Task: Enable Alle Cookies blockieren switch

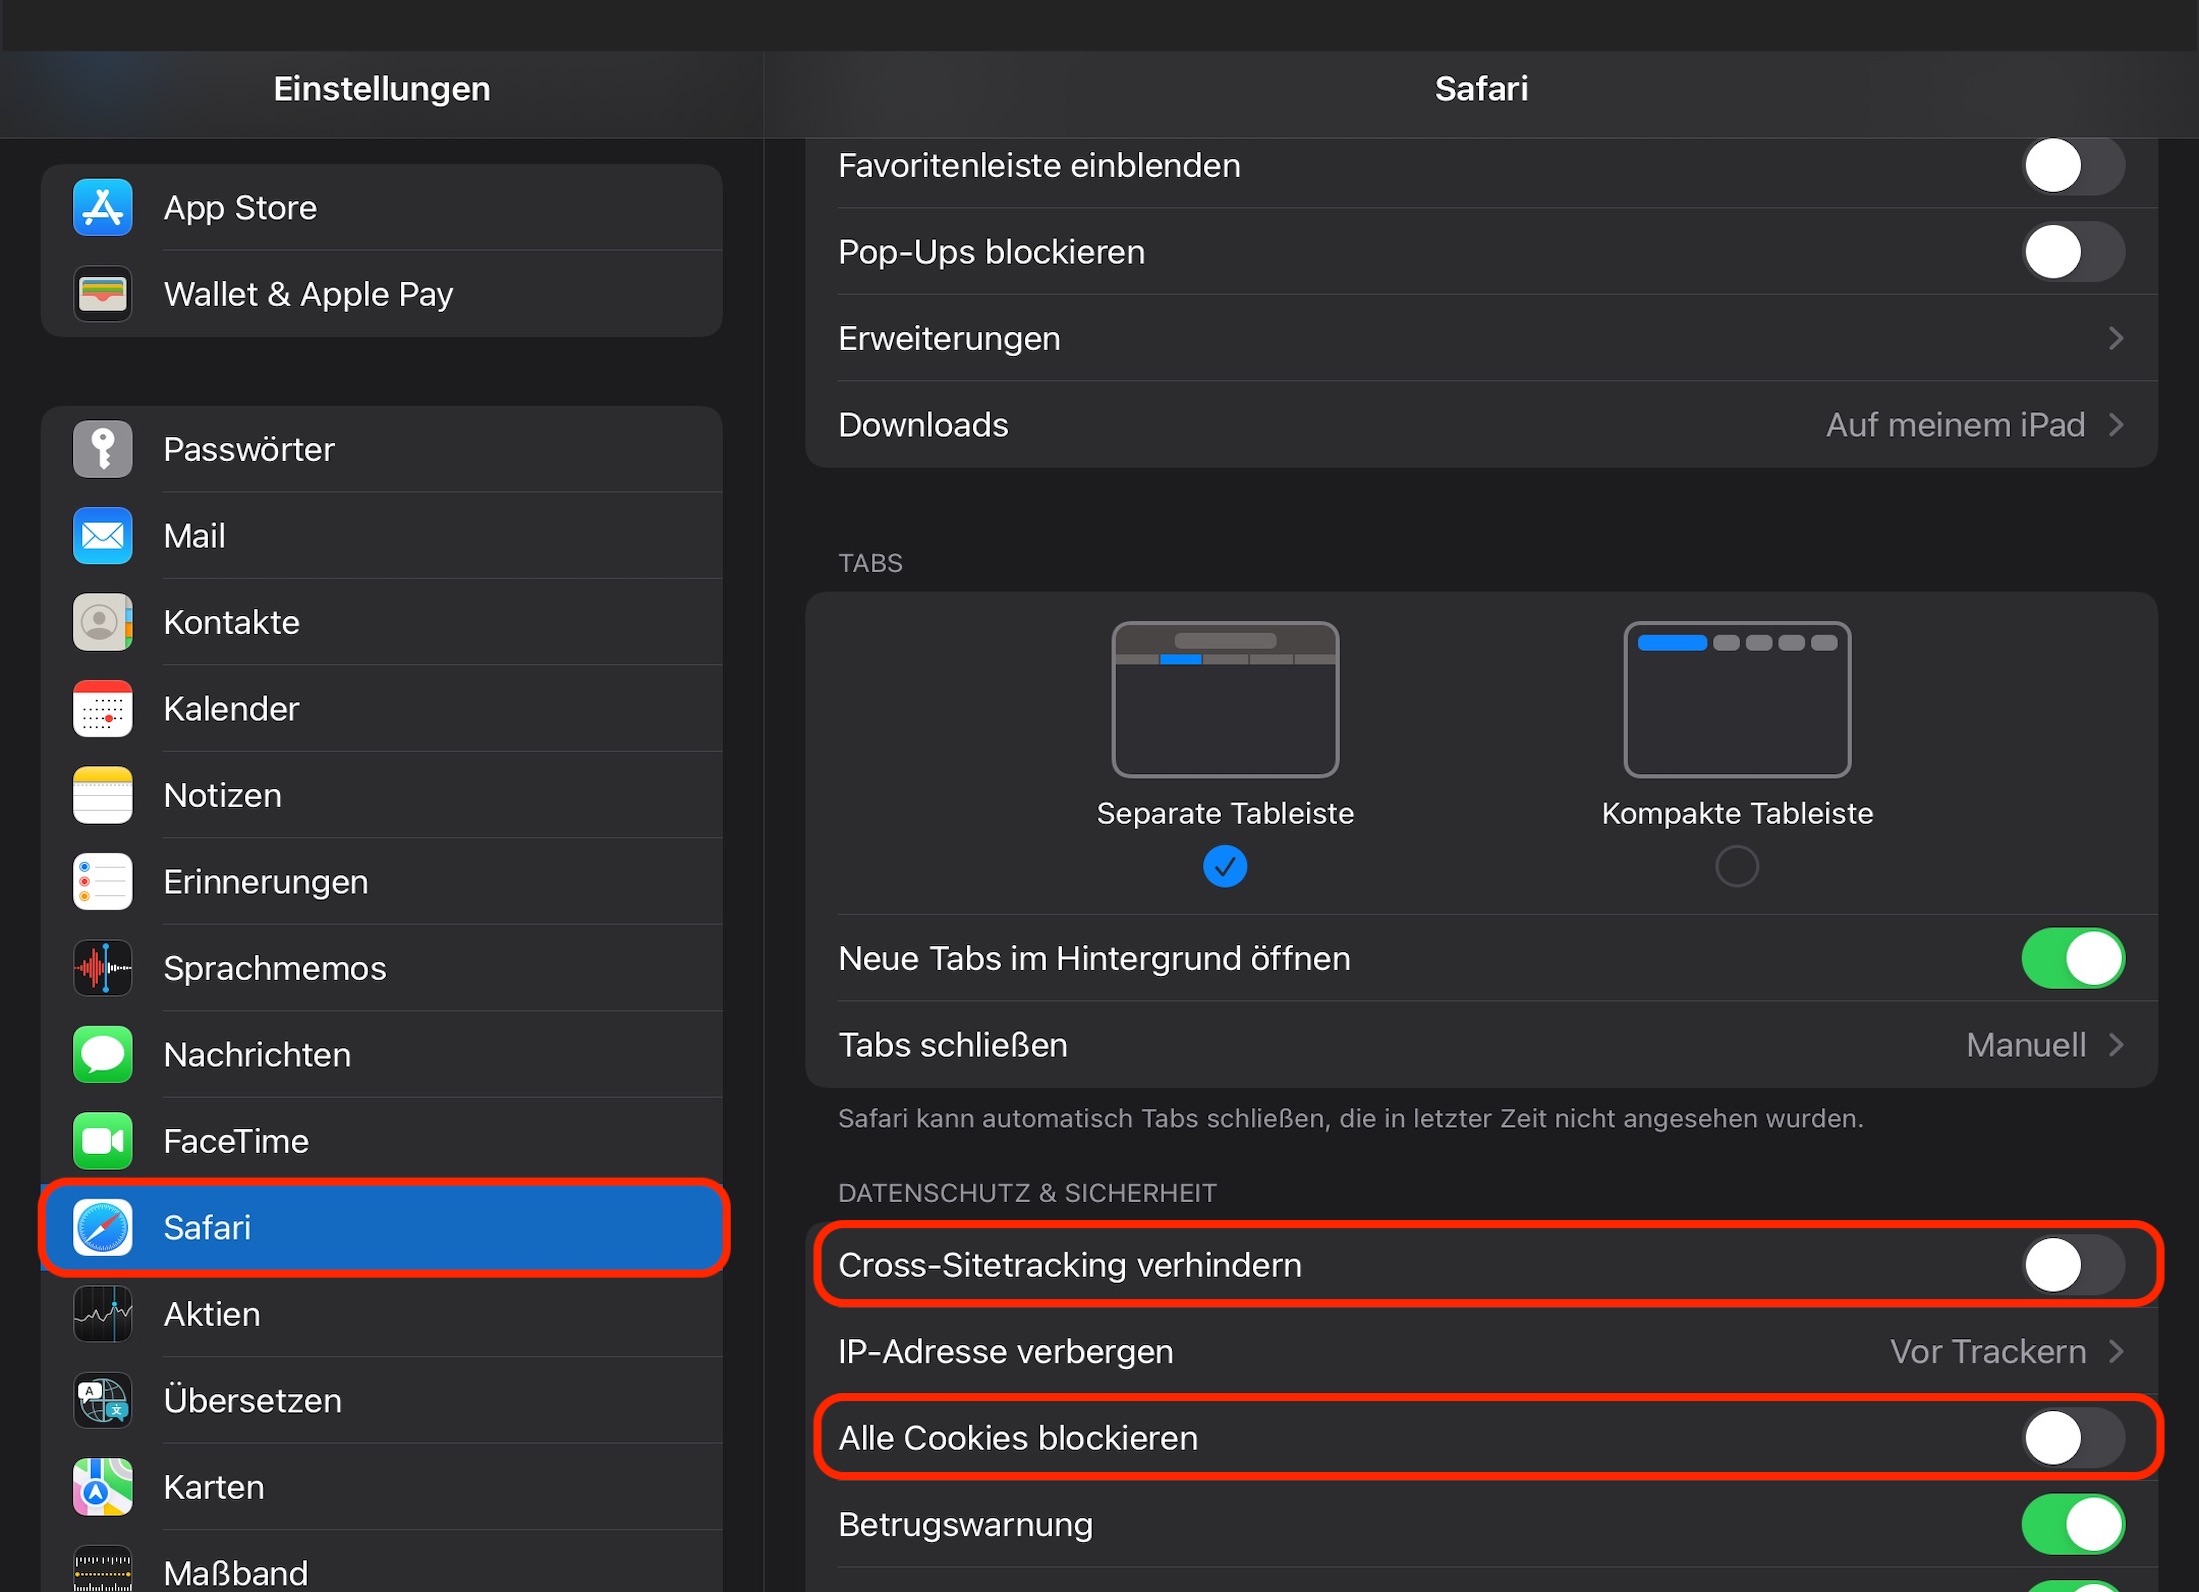Action: click(x=2073, y=1438)
